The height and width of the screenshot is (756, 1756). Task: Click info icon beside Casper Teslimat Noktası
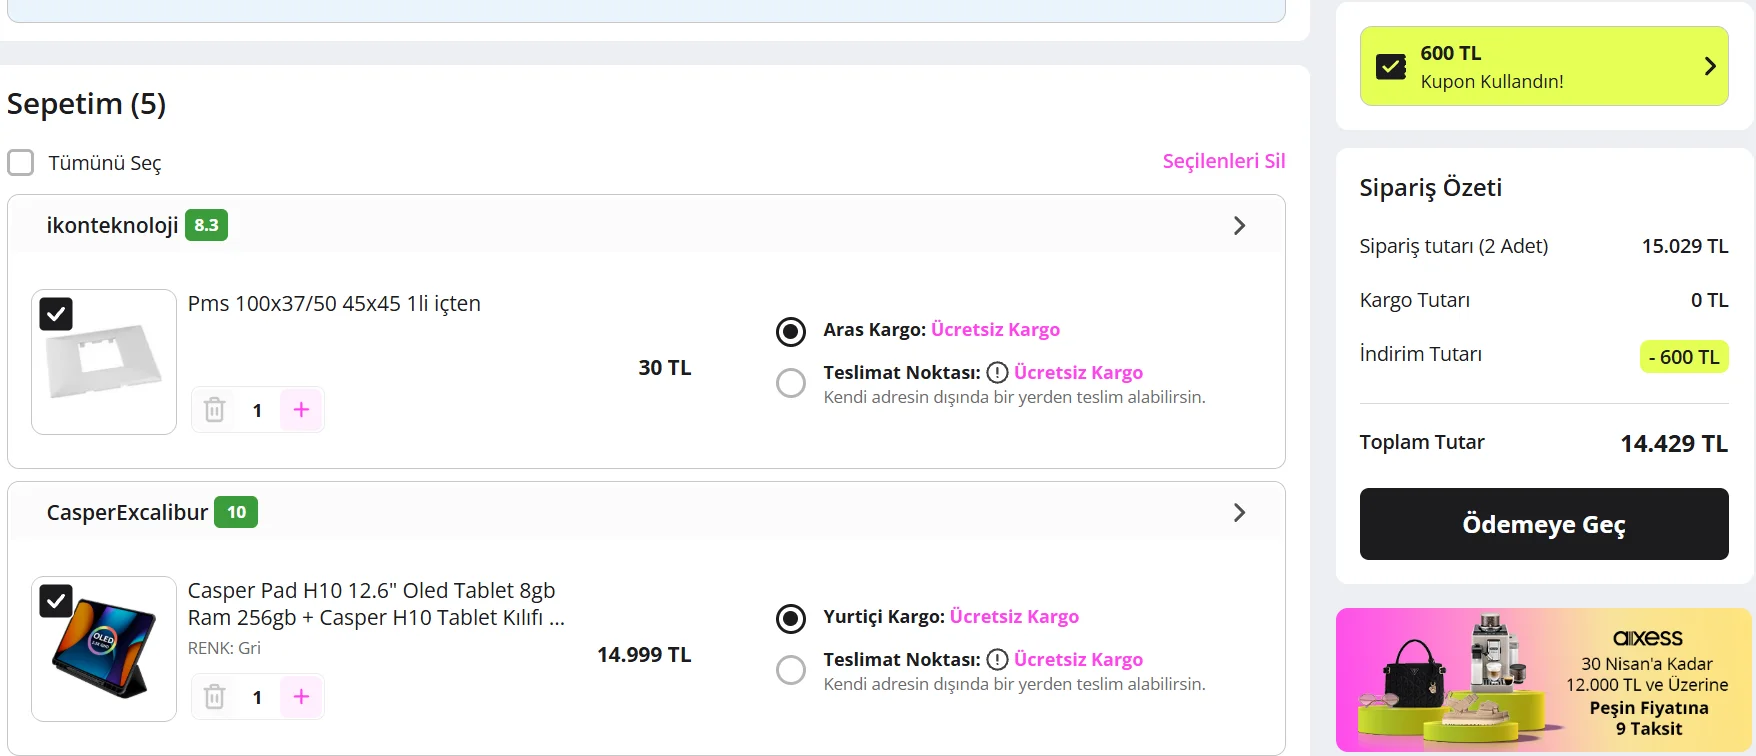point(997,660)
